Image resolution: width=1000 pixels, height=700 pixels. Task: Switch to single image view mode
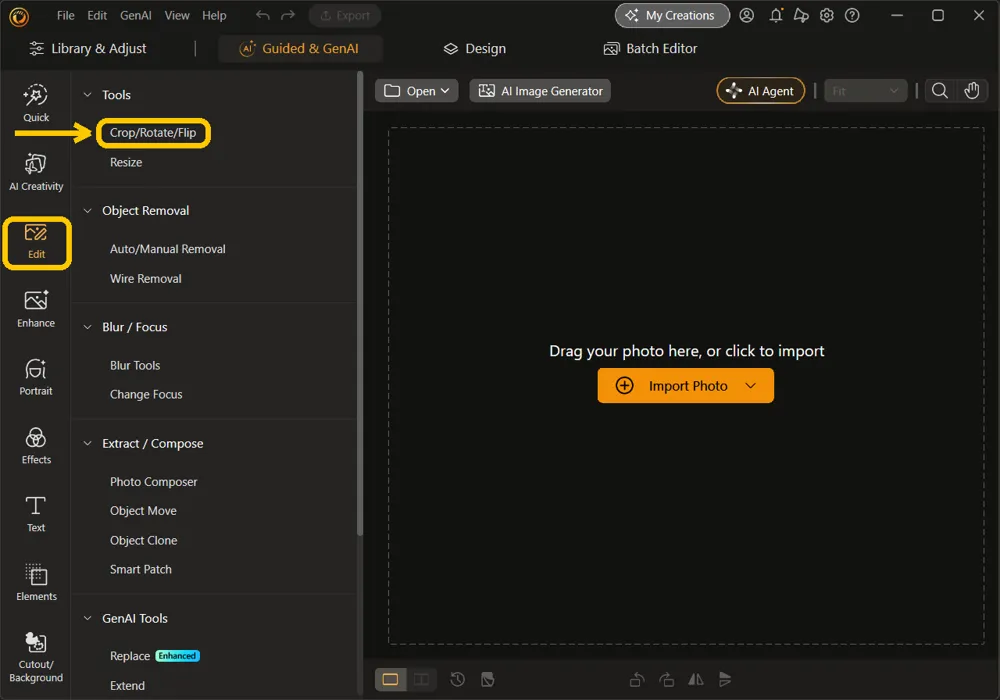[390, 680]
